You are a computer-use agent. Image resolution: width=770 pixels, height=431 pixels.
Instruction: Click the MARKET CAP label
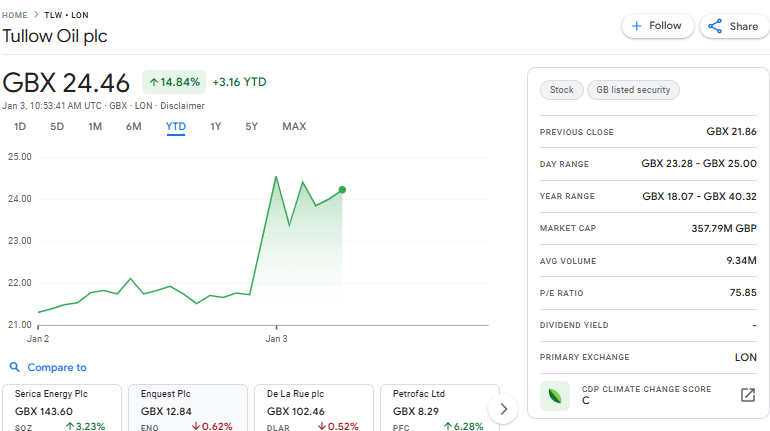568,228
